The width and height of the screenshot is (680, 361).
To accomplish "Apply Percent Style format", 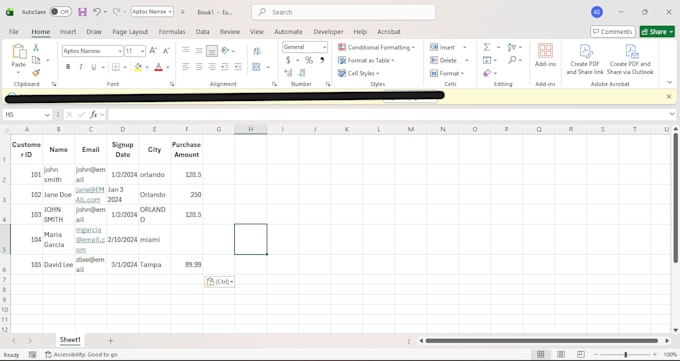I will point(309,60).
